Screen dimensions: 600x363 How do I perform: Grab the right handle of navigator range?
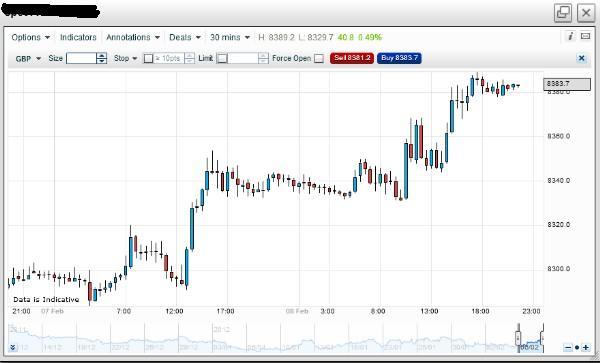pos(542,338)
